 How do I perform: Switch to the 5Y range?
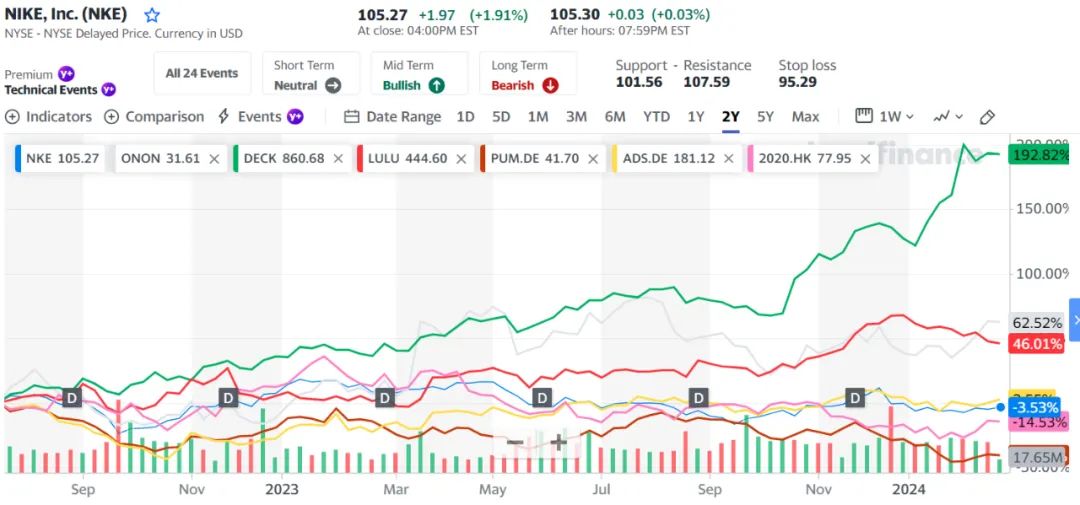coord(765,117)
